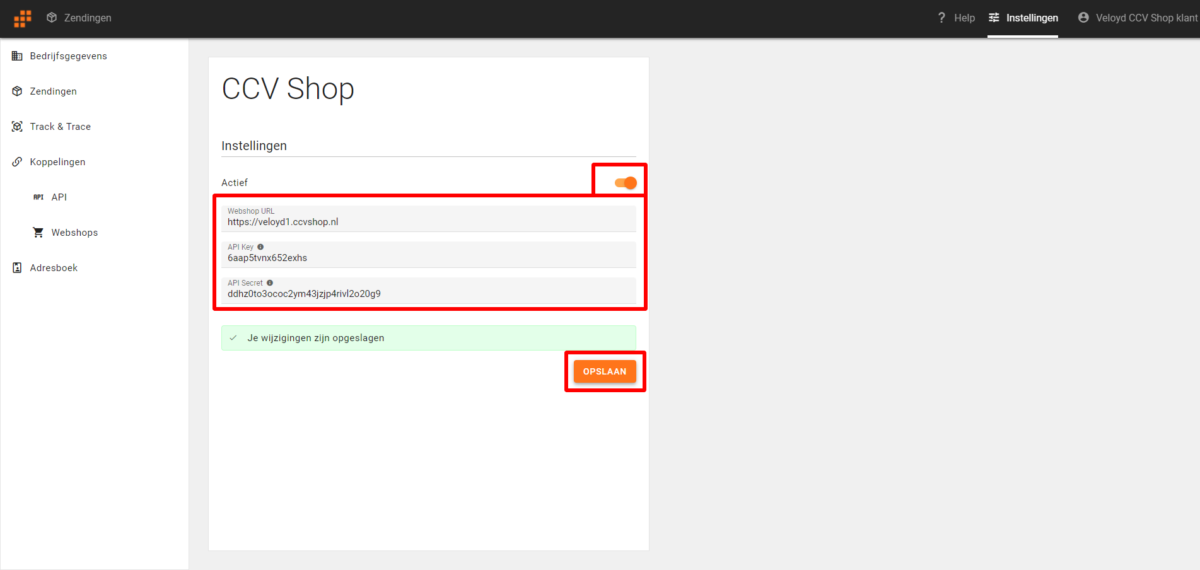Click the Help question mark icon
1200x570 pixels.
[x=941, y=18]
